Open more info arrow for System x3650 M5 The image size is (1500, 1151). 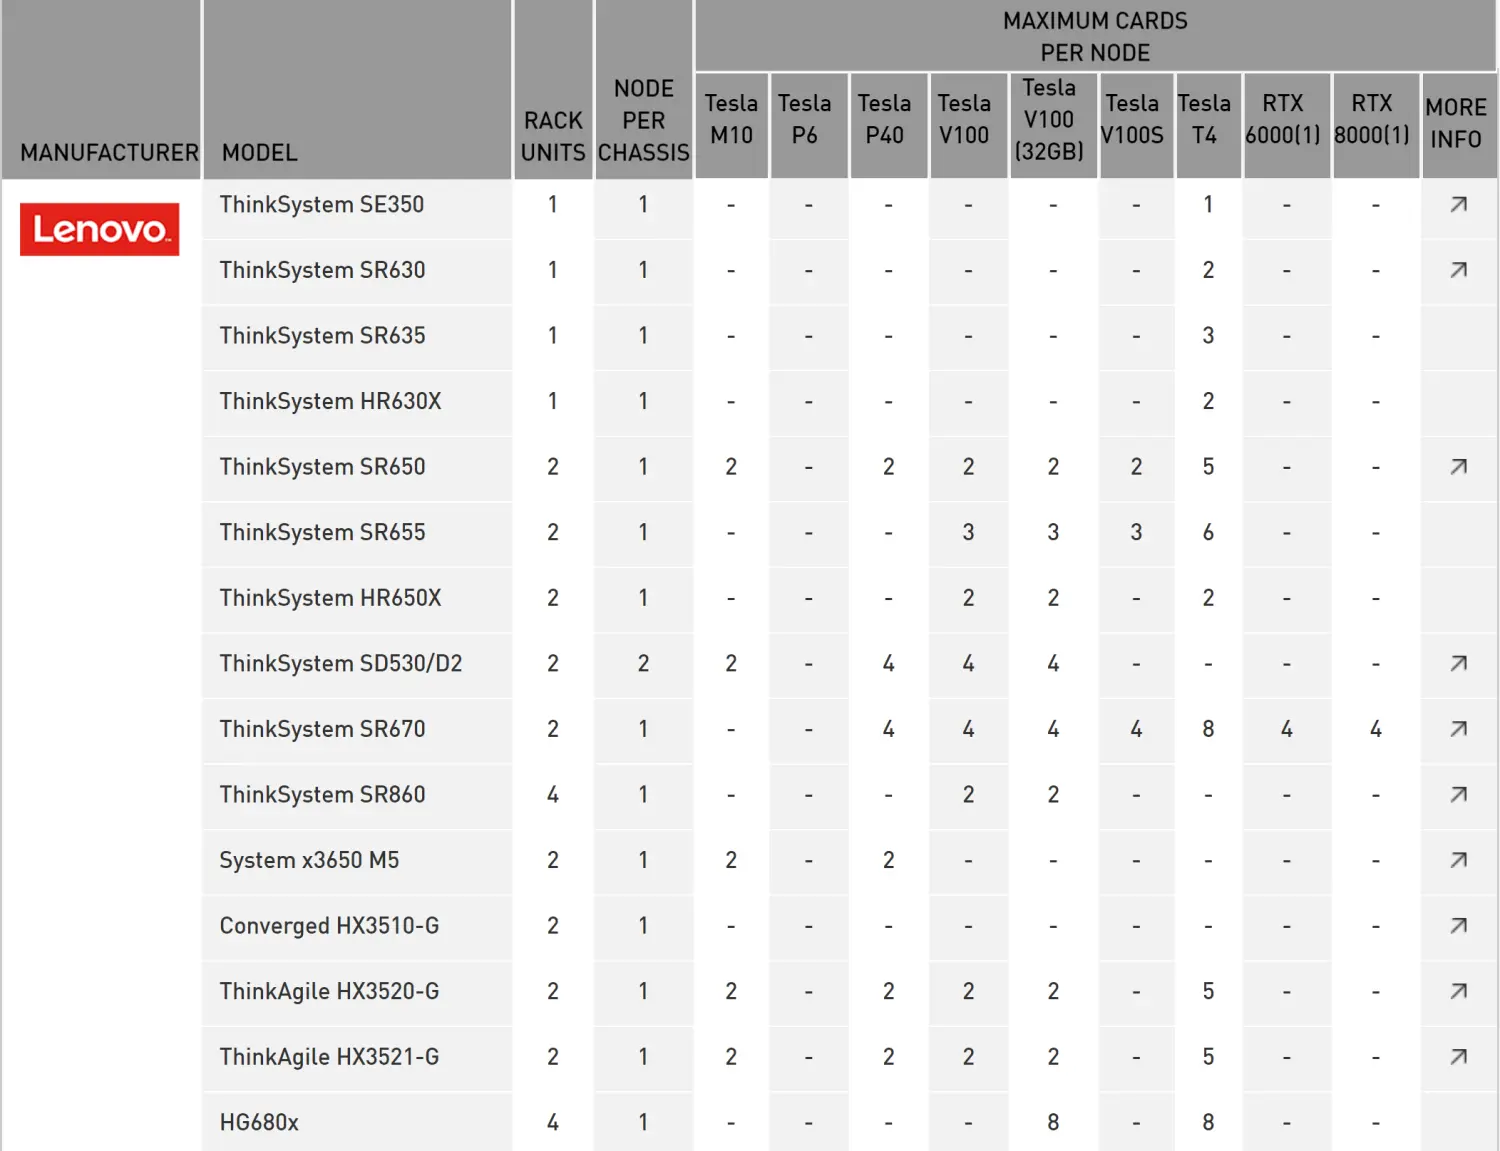pos(1459,860)
